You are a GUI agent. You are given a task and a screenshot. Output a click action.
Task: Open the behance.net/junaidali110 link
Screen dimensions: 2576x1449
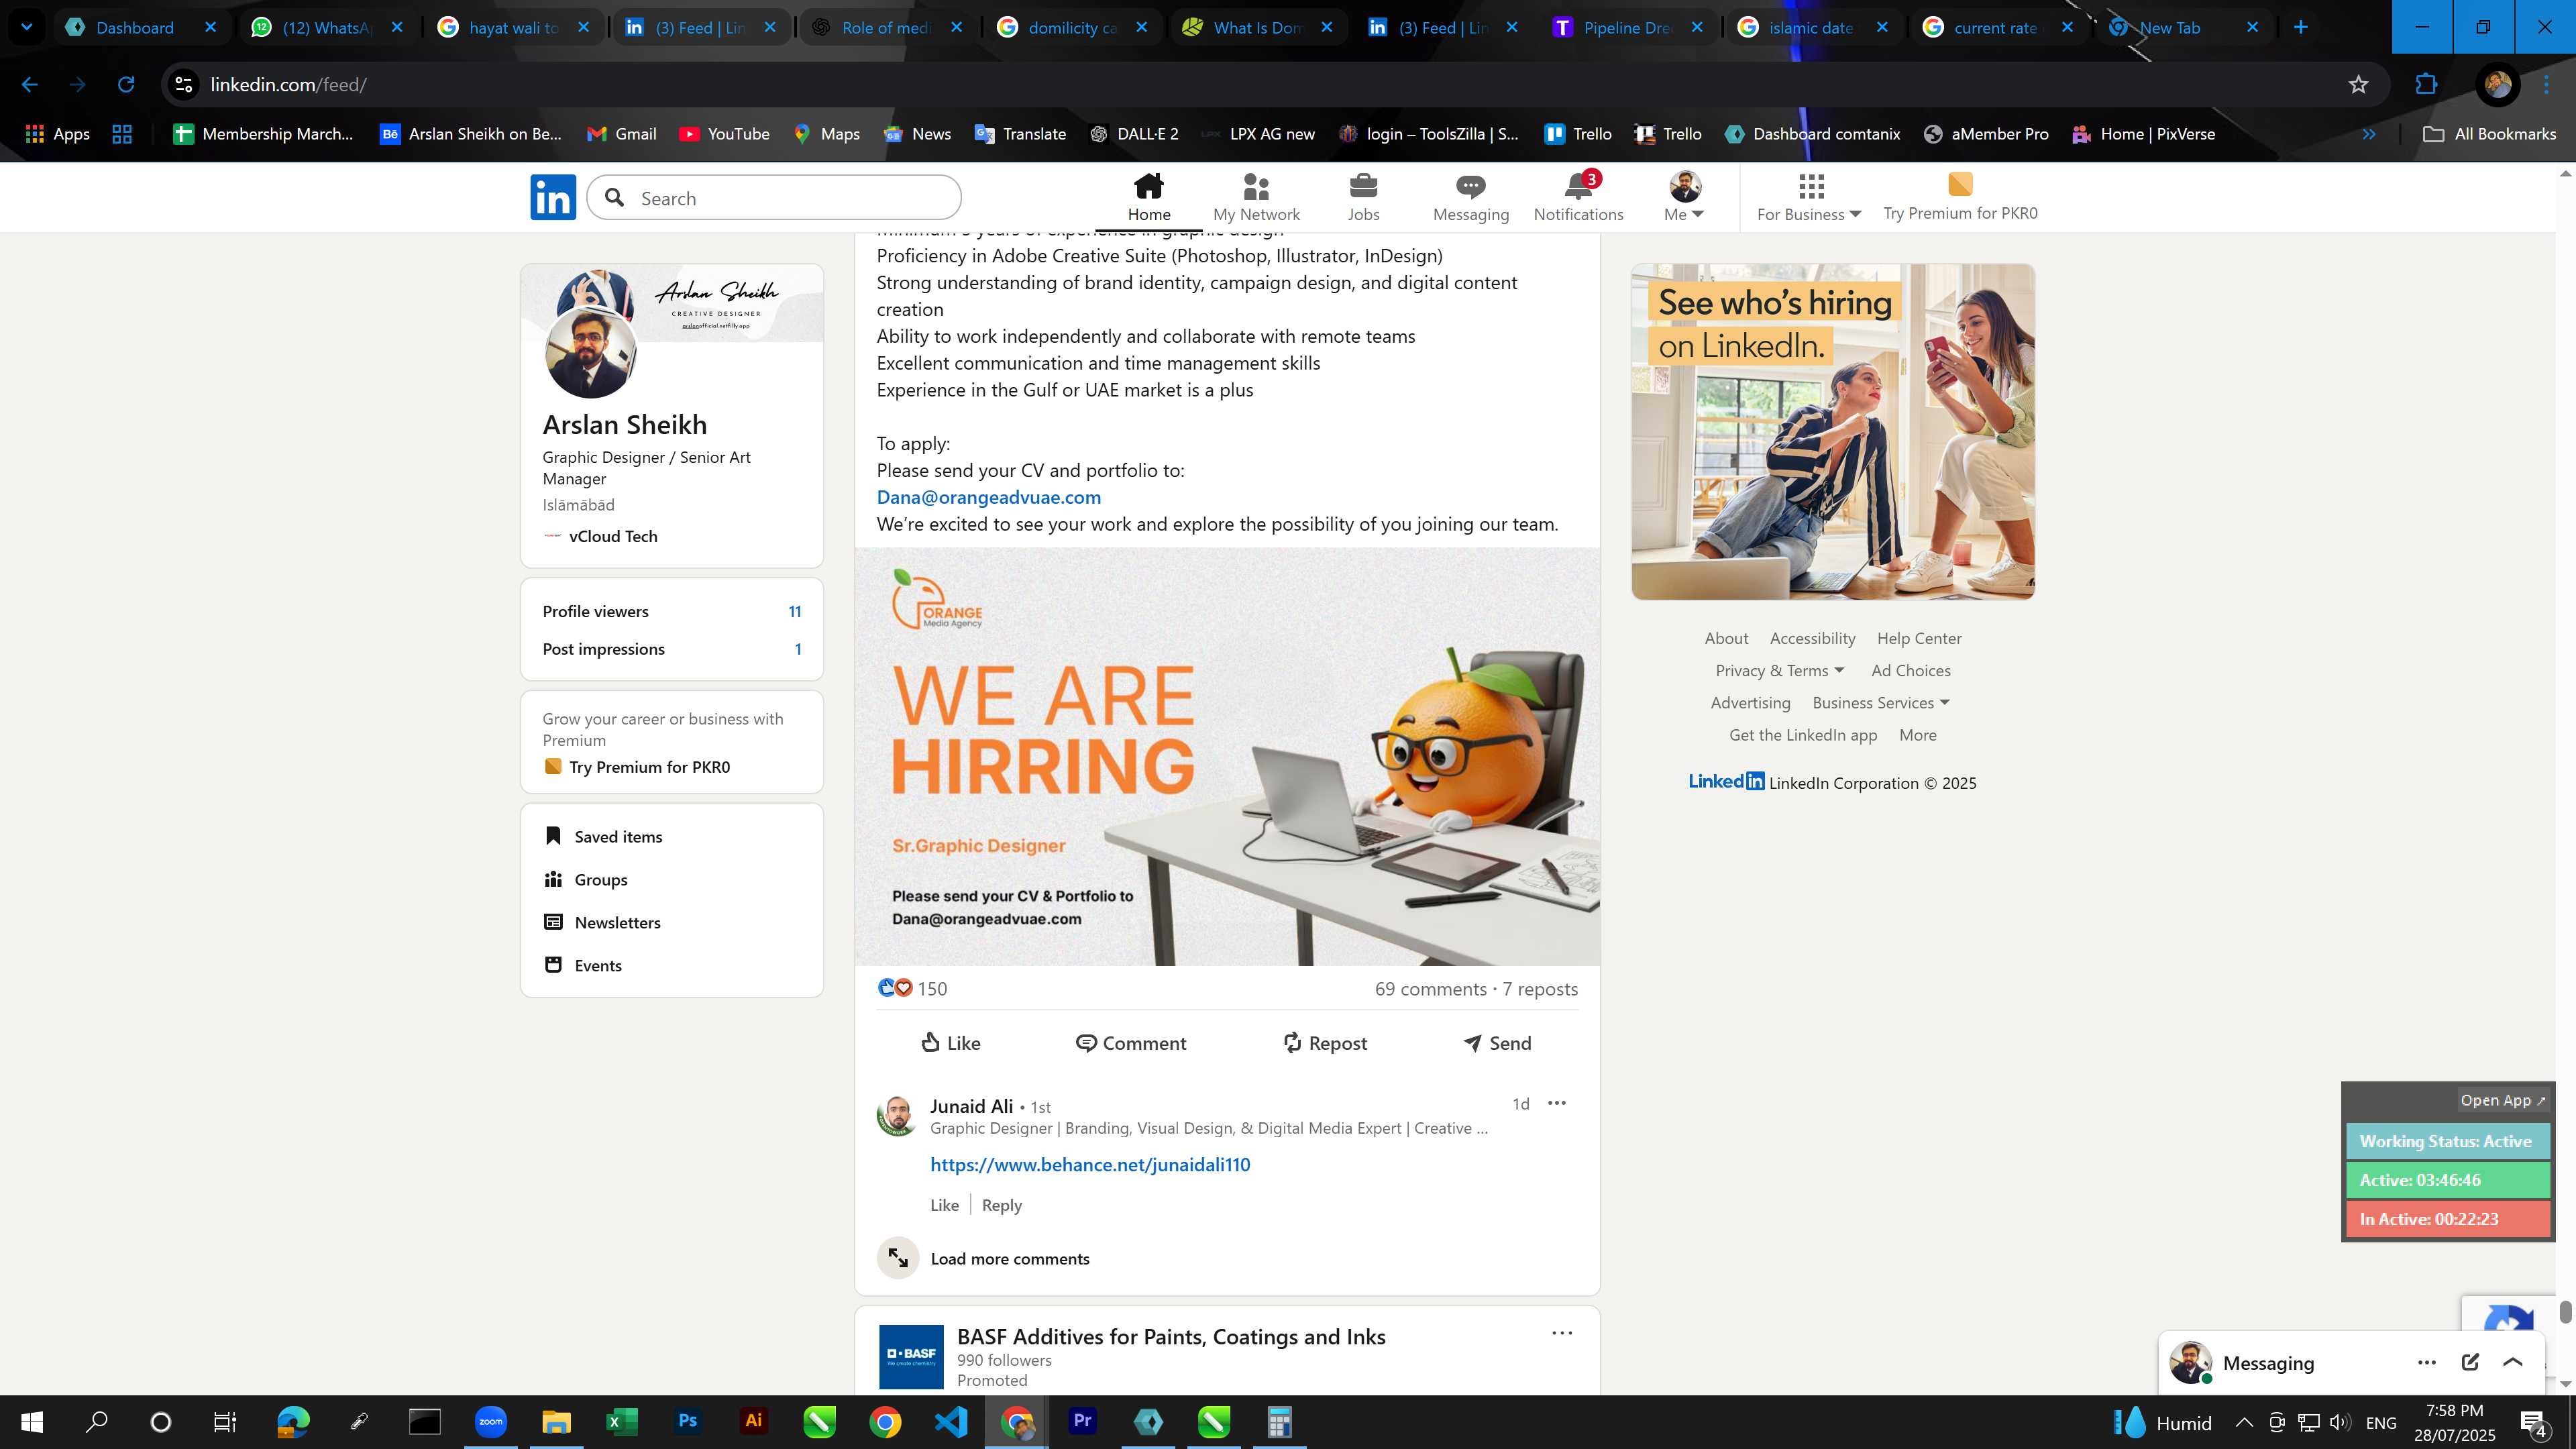pos(1090,1164)
